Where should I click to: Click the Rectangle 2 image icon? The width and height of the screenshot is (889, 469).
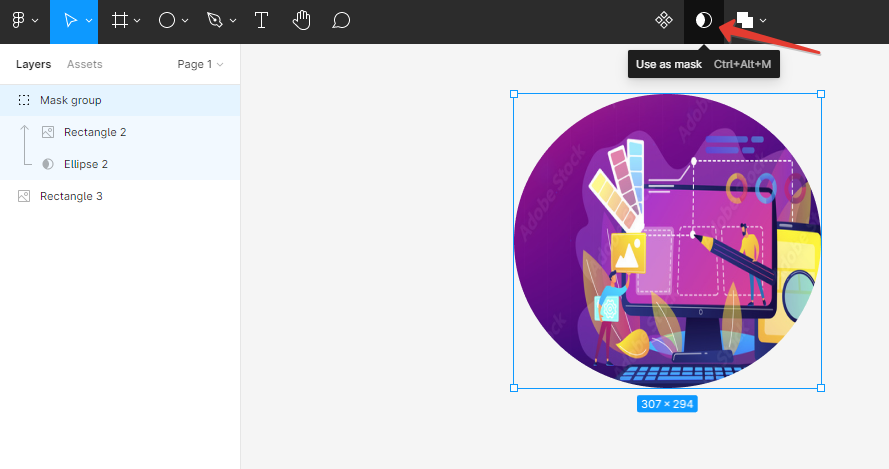click(48, 132)
